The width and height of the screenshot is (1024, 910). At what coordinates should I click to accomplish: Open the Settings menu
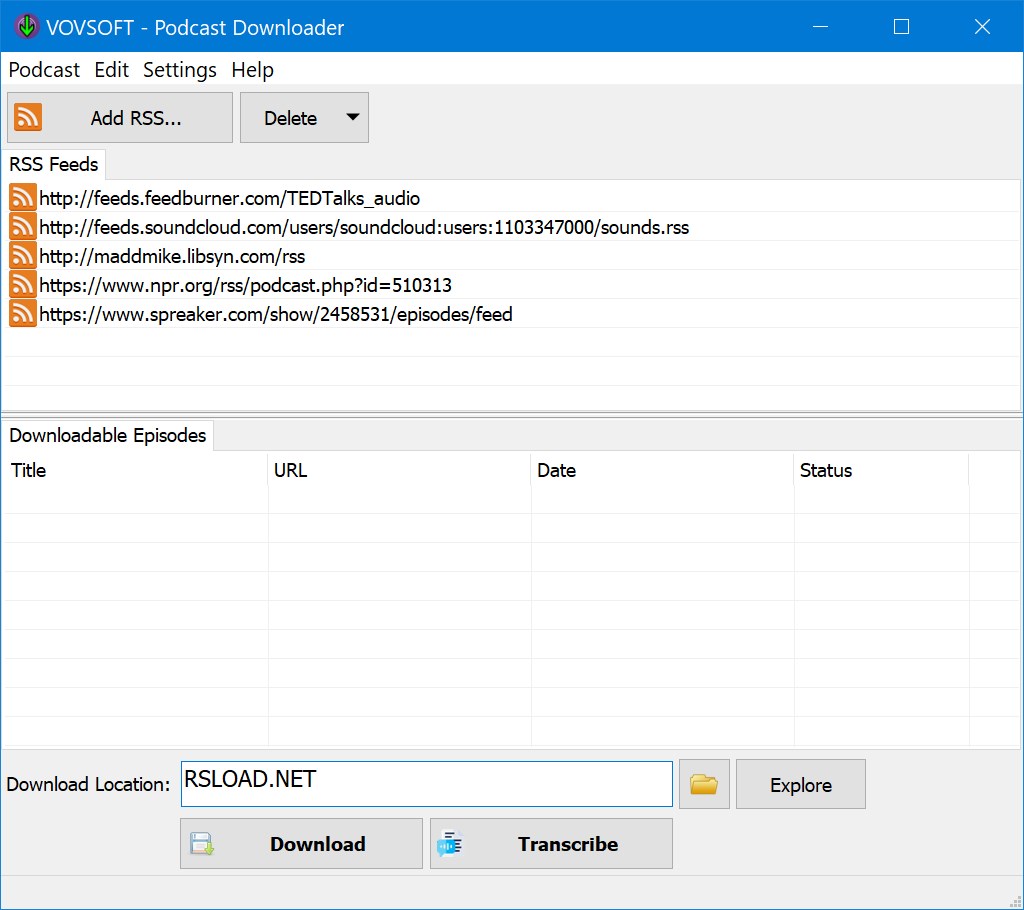[179, 70]
